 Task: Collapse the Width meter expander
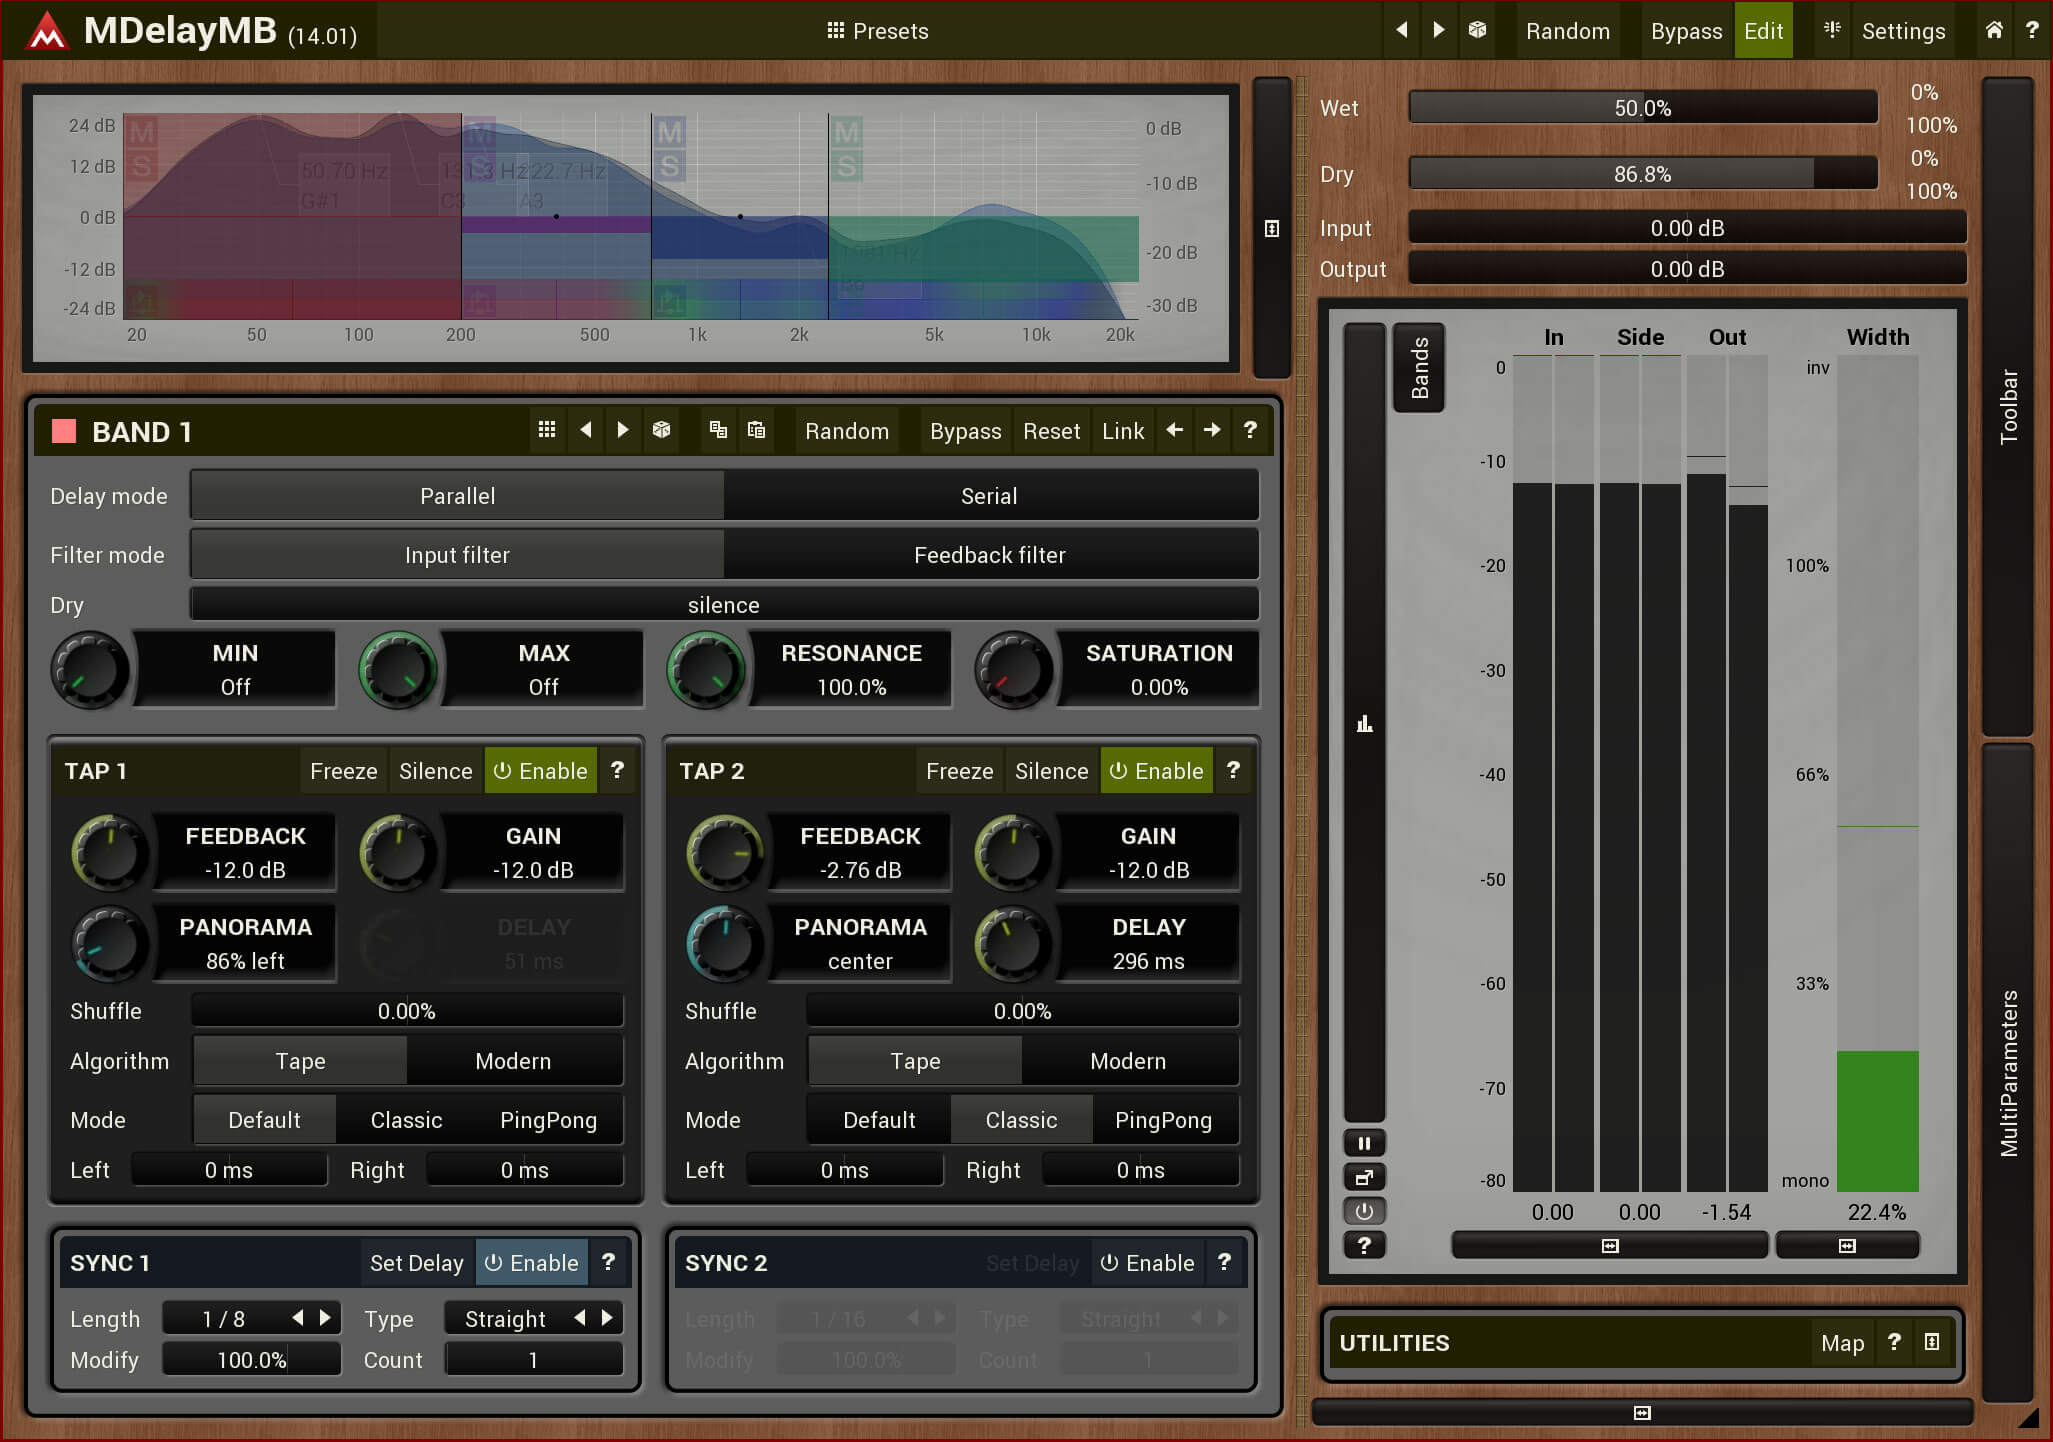click(1847, 1246)
